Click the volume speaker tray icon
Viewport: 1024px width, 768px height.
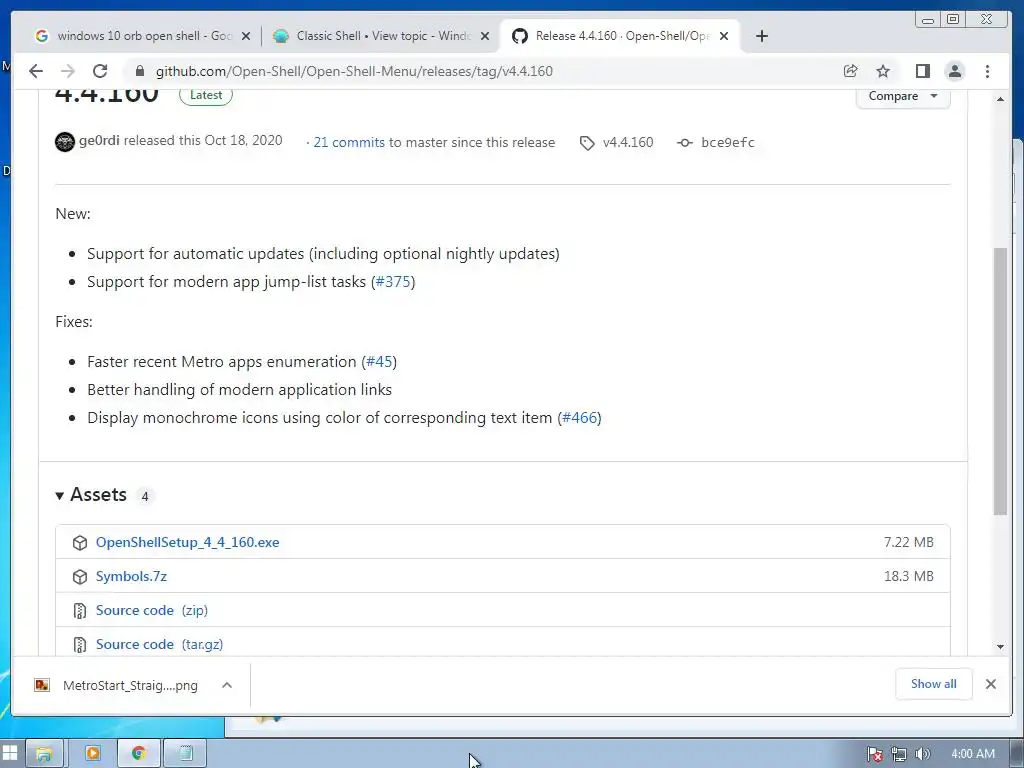(x=922, y=754)
